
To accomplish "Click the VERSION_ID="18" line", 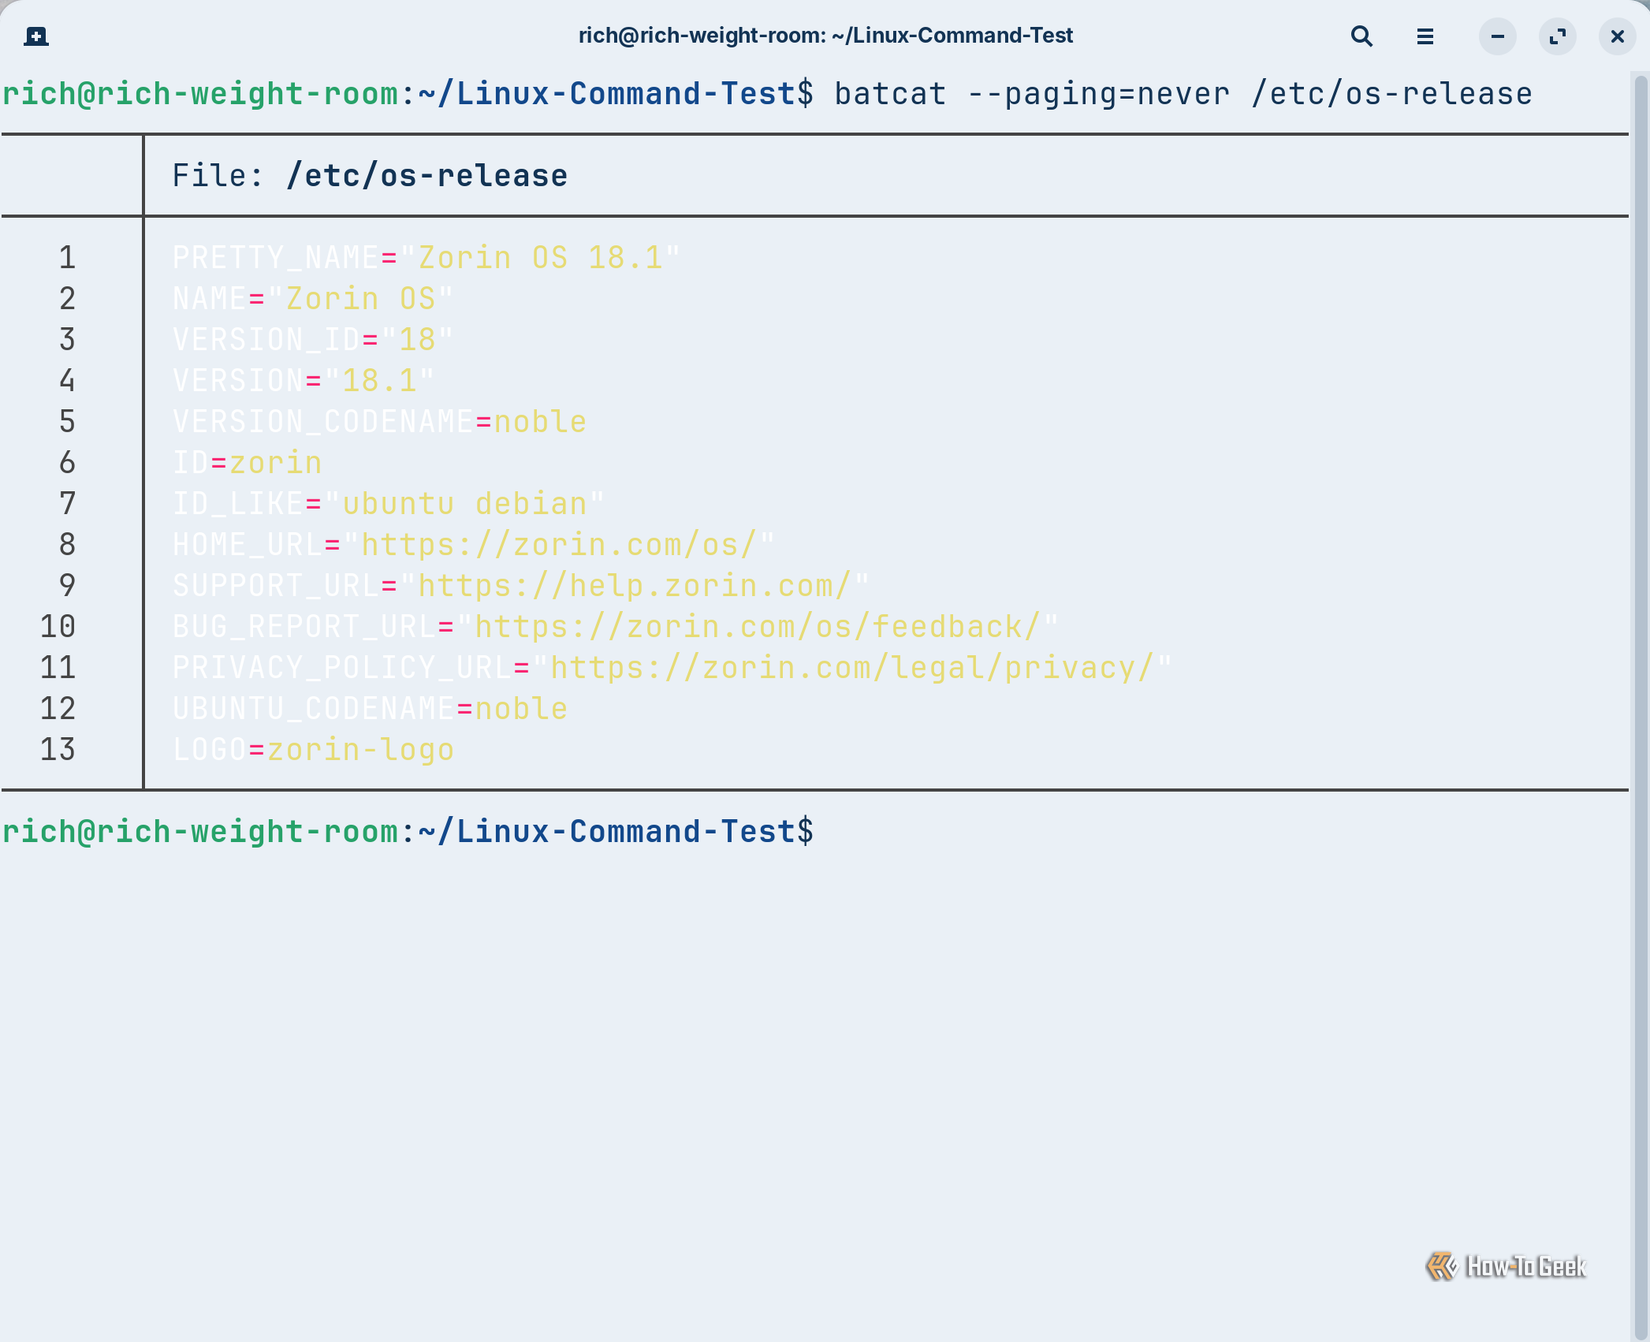I will tap(313, 340).
